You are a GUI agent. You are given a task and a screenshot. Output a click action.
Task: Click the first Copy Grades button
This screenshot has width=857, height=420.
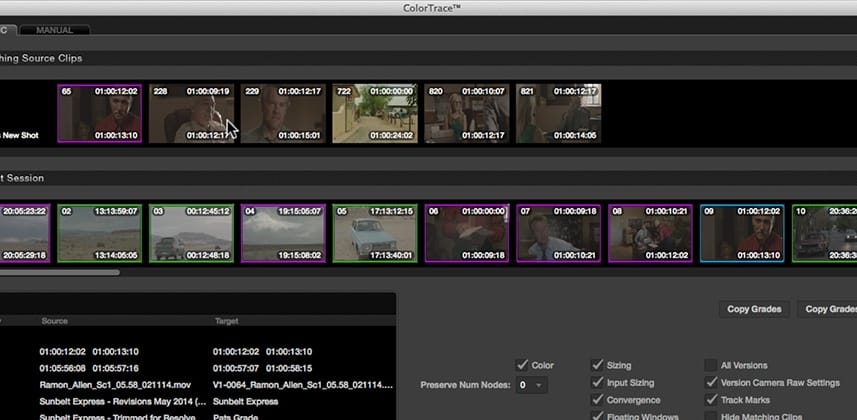pyautogui.click(x=754, y=309)
